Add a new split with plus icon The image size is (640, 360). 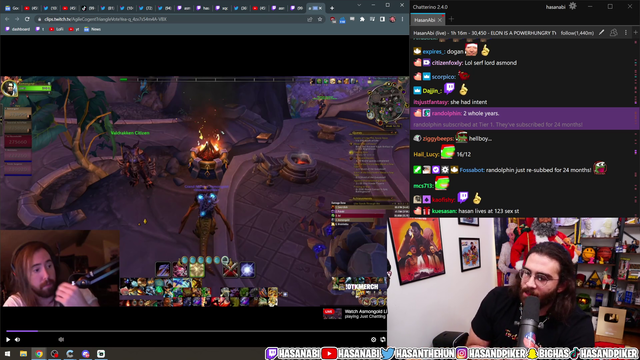point(636,32)
